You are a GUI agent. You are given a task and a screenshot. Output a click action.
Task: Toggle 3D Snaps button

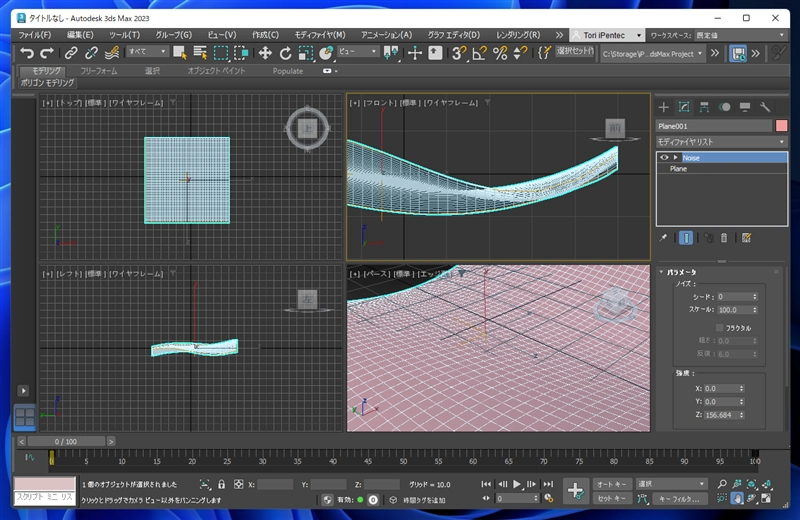coord(459,53)
